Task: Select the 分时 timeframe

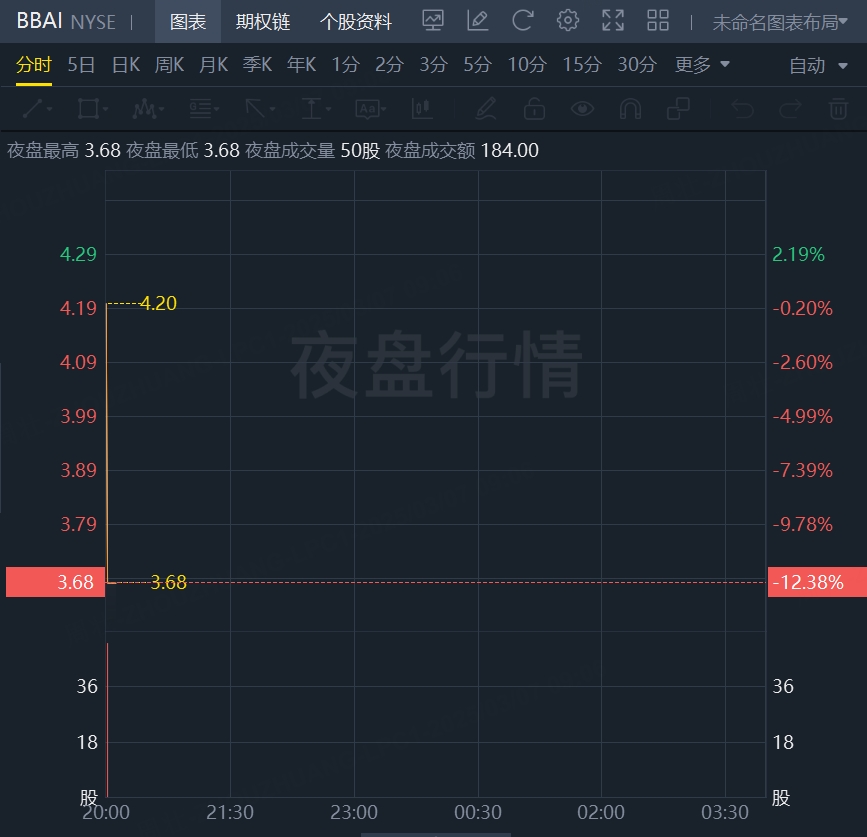Action: (34, 65)
